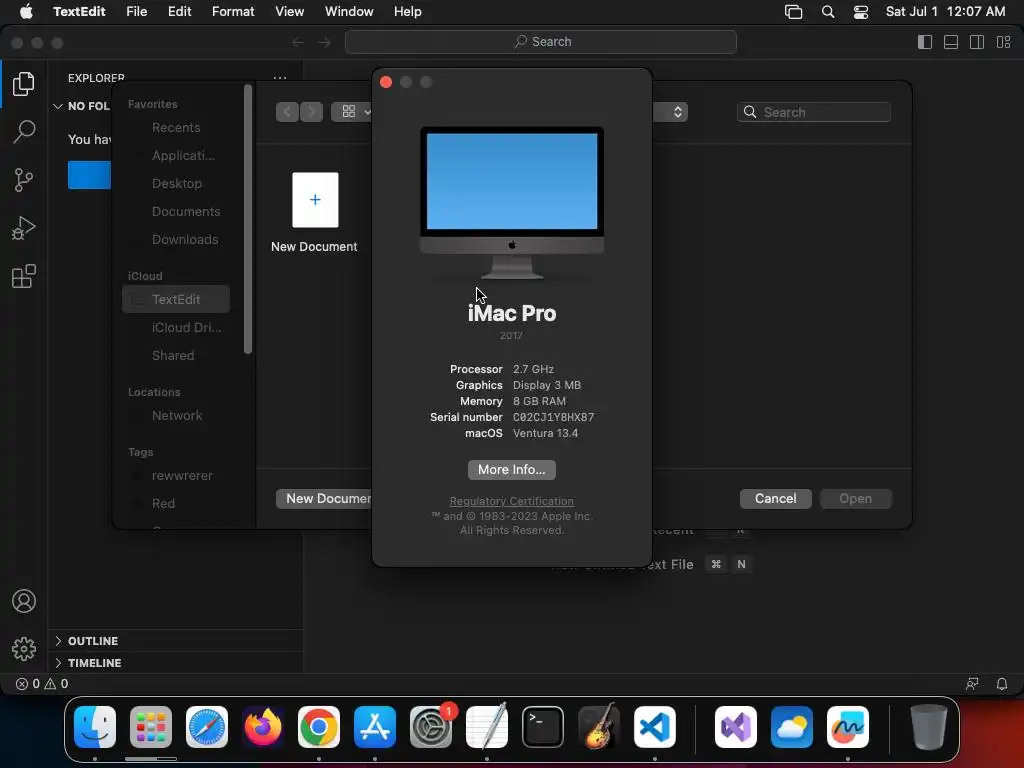
Task: Open Control Center in menu bar
Action: pyautogui.click(x=861, y=12)
